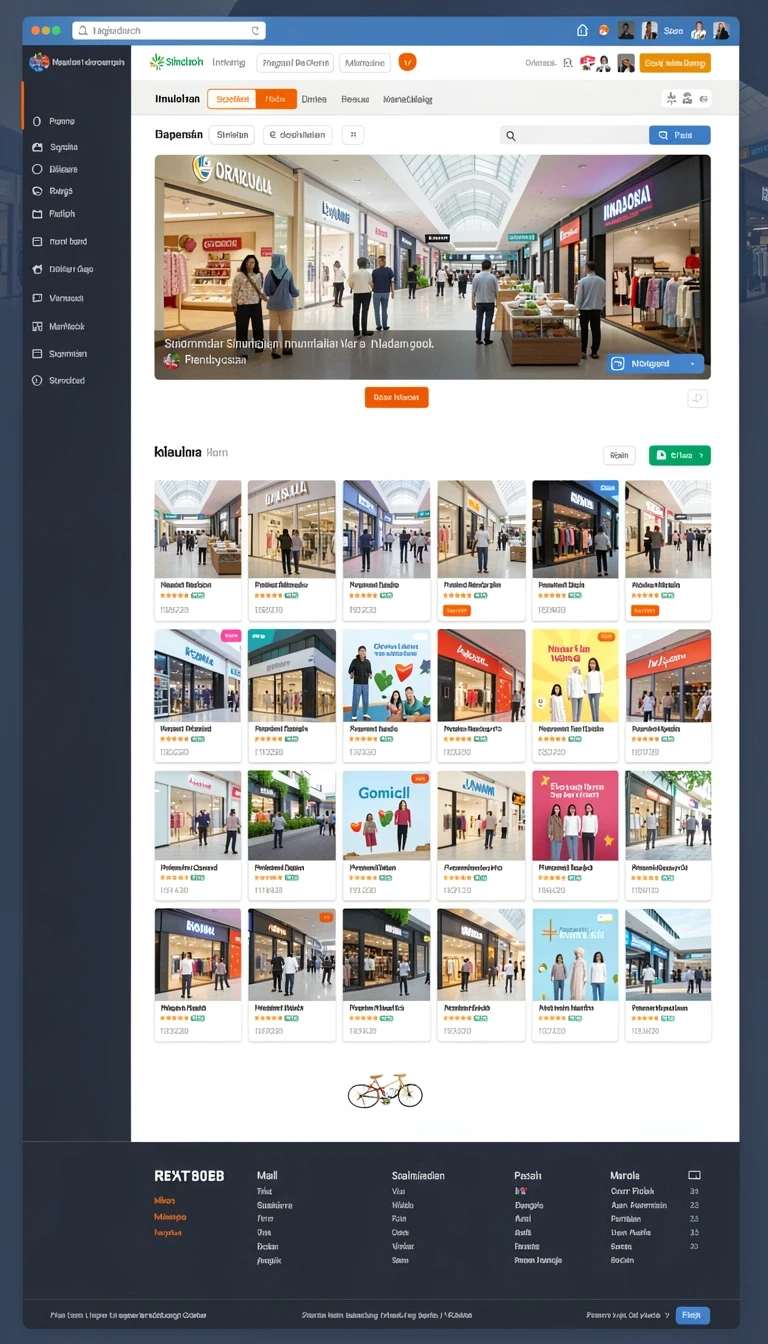
Task: Open the first store card in first row
Action: 198,550
